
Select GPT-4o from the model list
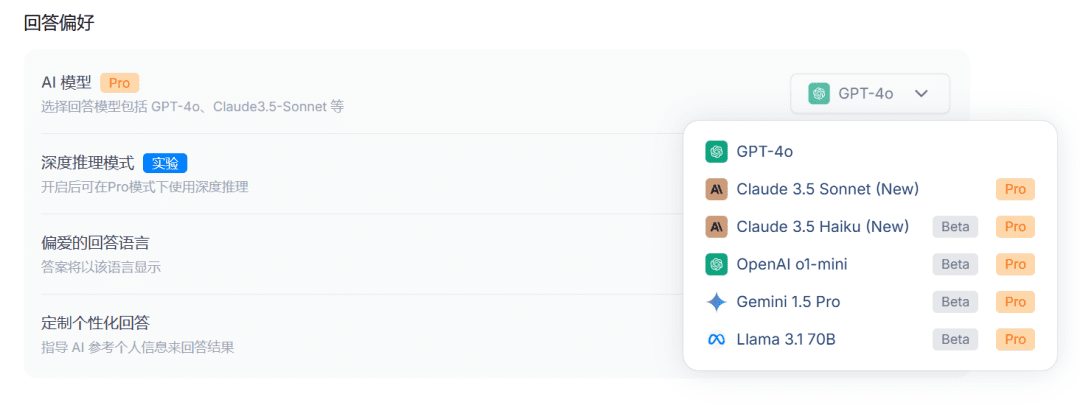(x=765, y=152)
